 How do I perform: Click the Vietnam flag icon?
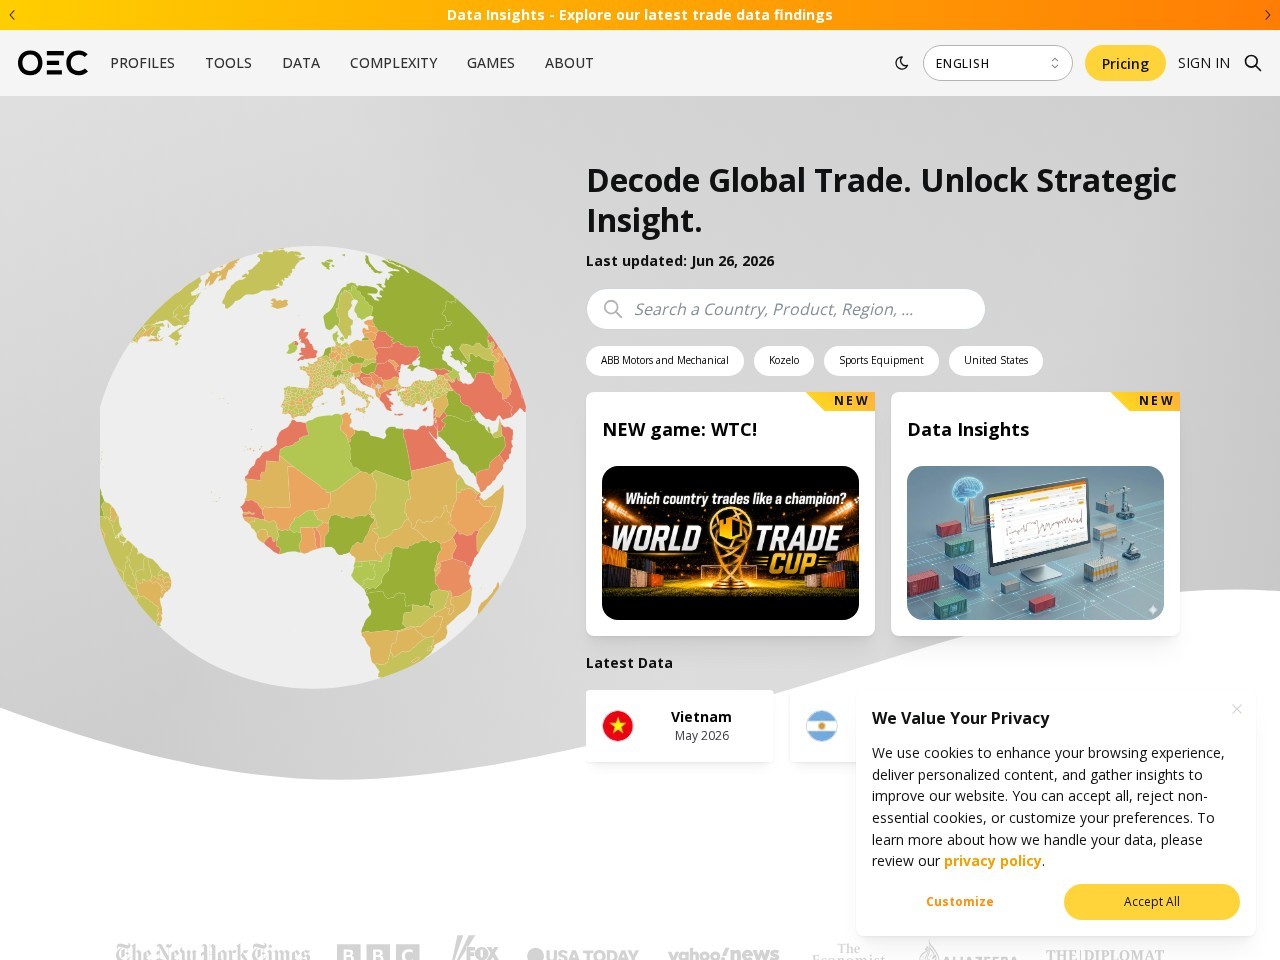pos(618,726)
